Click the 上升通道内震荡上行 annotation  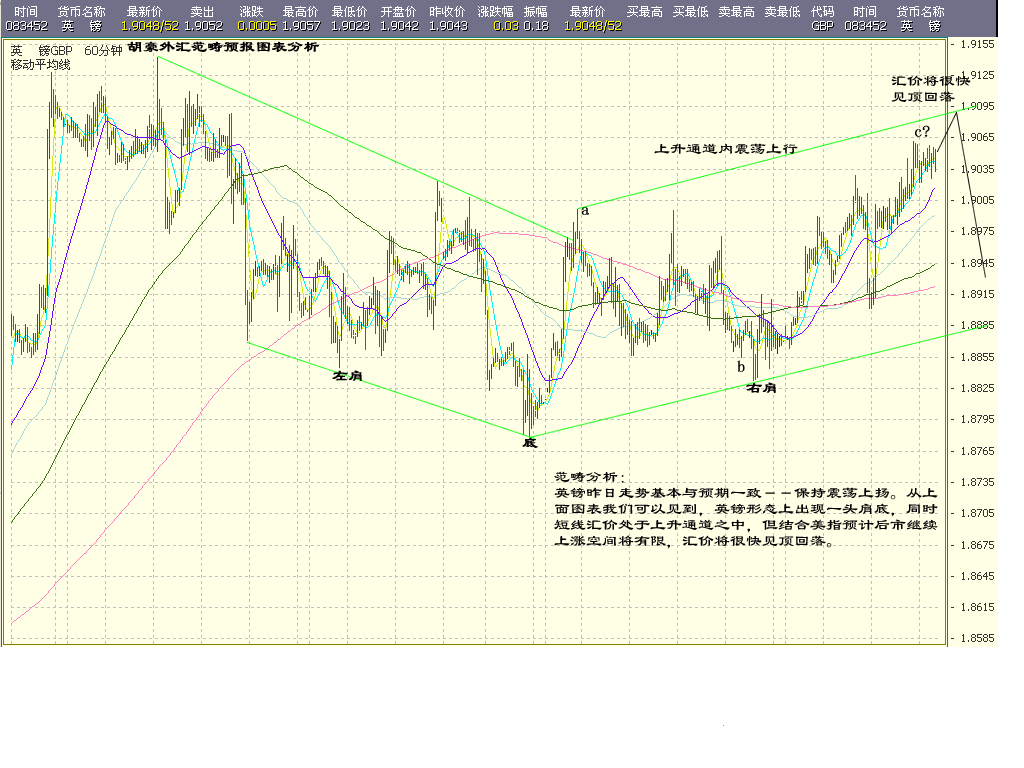pos(726,149)
